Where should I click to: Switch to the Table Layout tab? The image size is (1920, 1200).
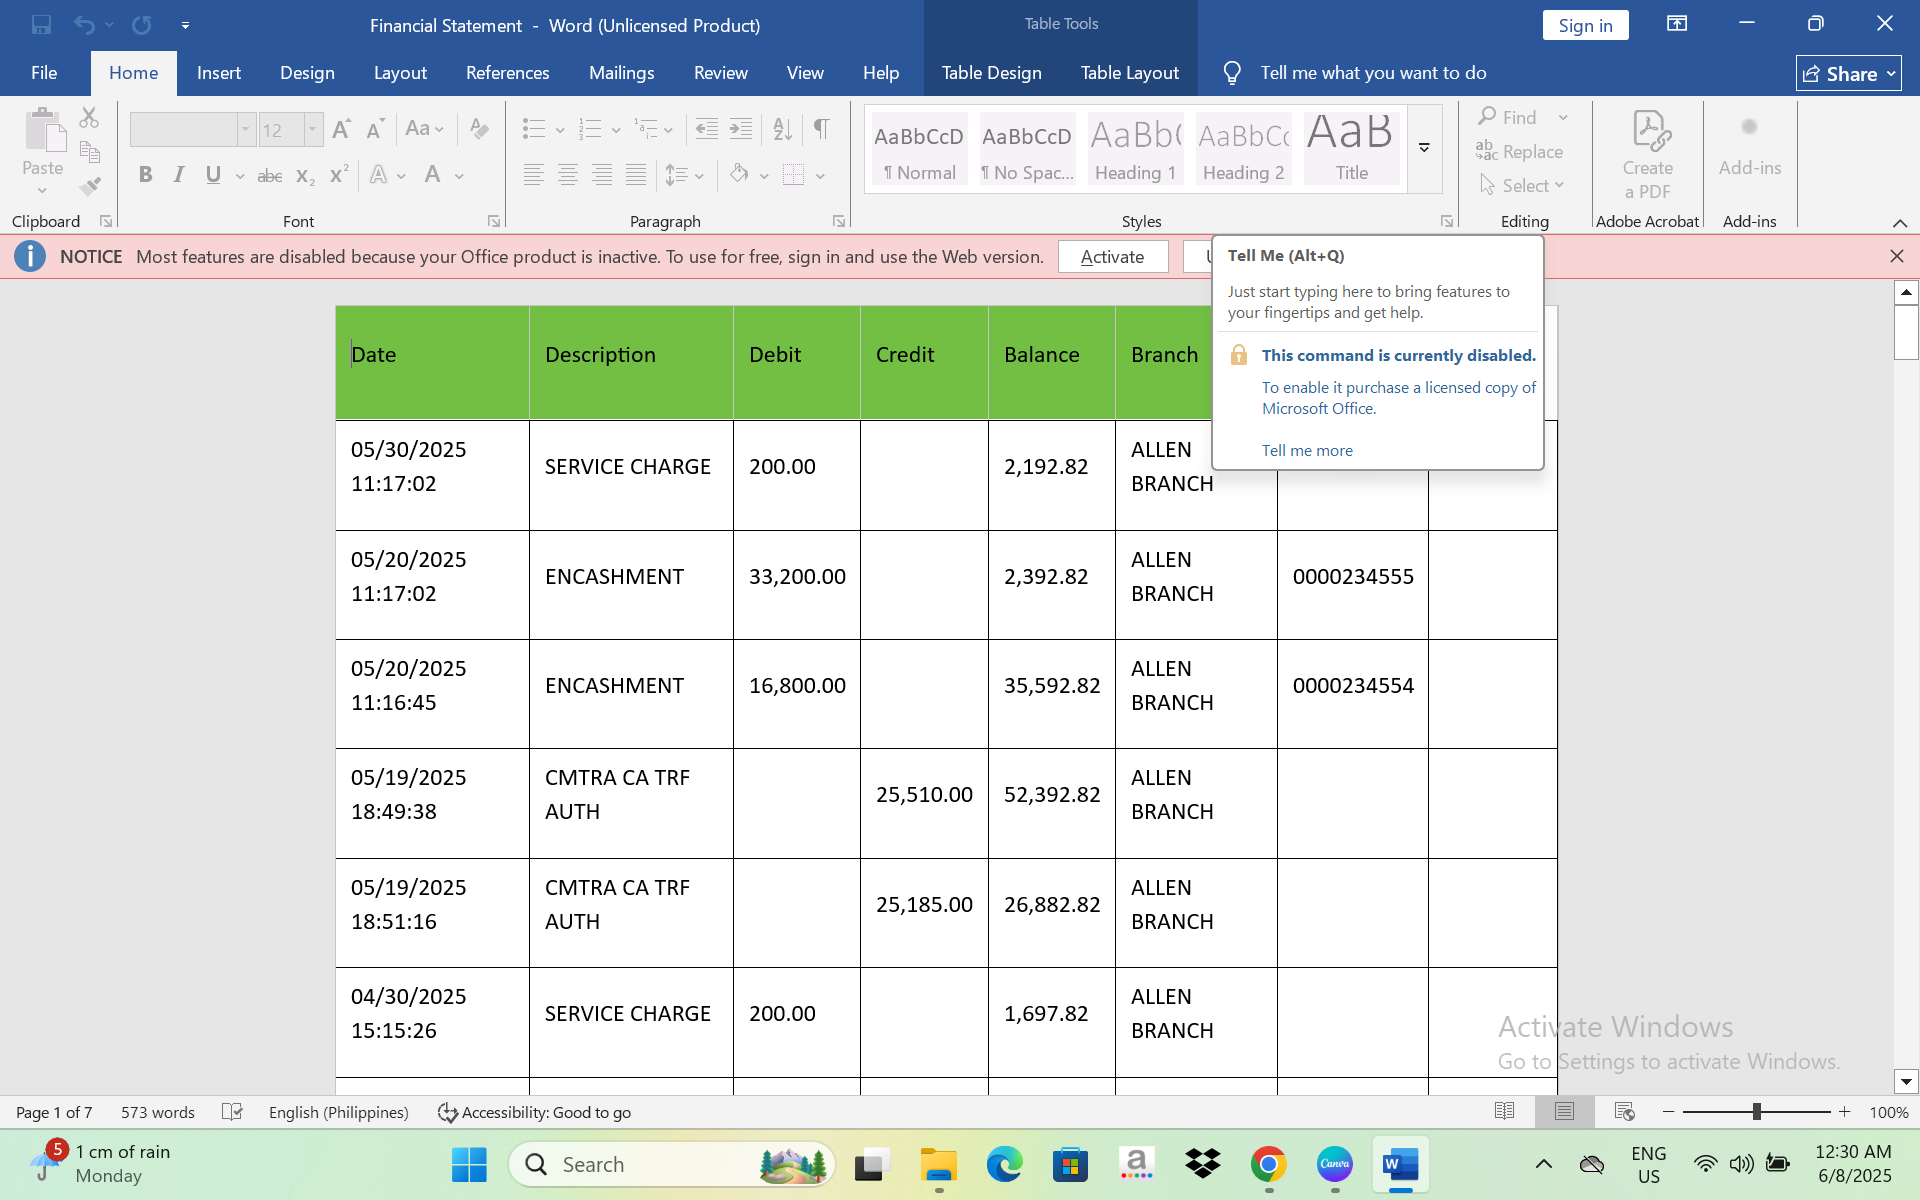tap(1129, 73)
